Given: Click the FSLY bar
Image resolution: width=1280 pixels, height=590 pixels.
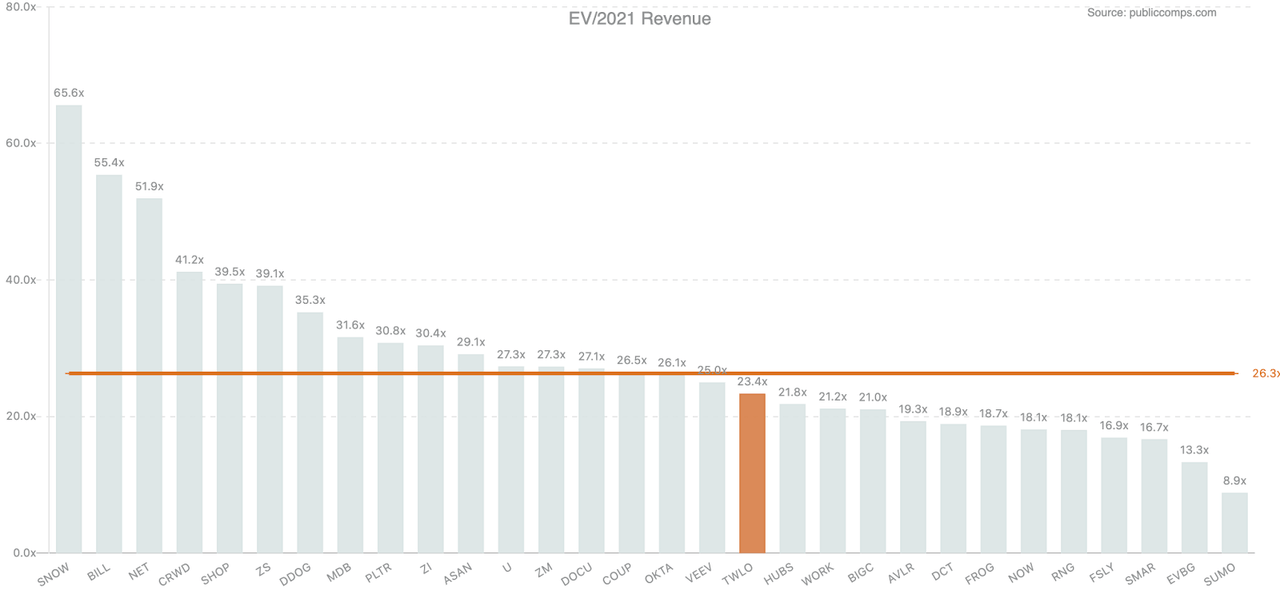Looking at the screenshot, I should (1114, 495).
